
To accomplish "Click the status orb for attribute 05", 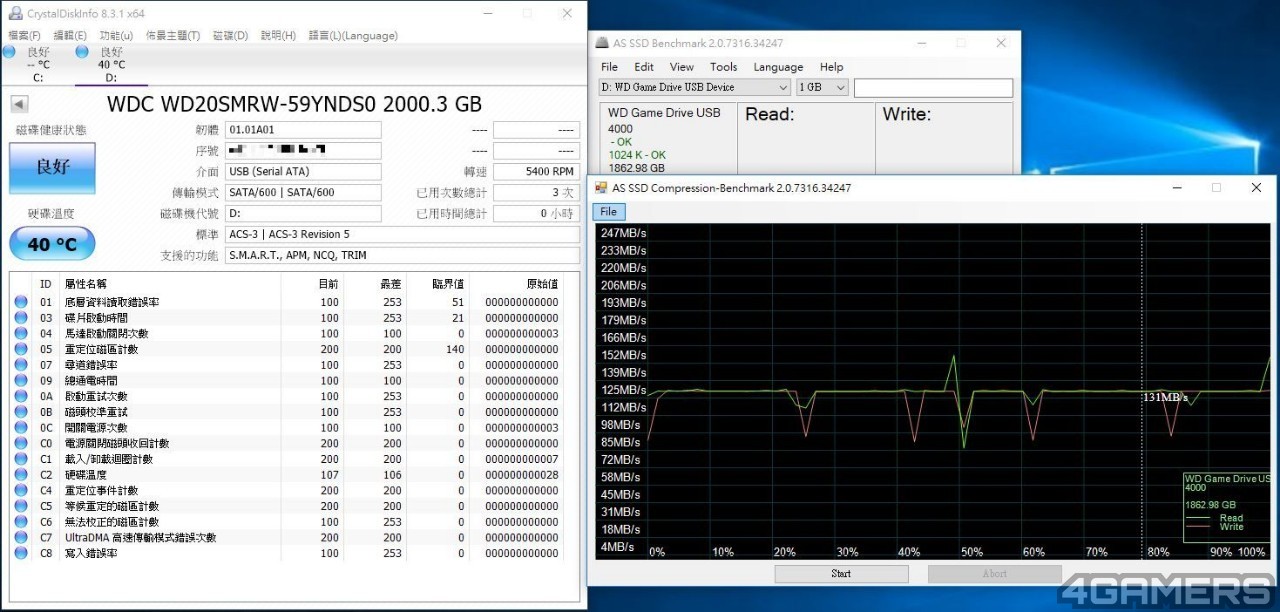I will coord(21,349).
